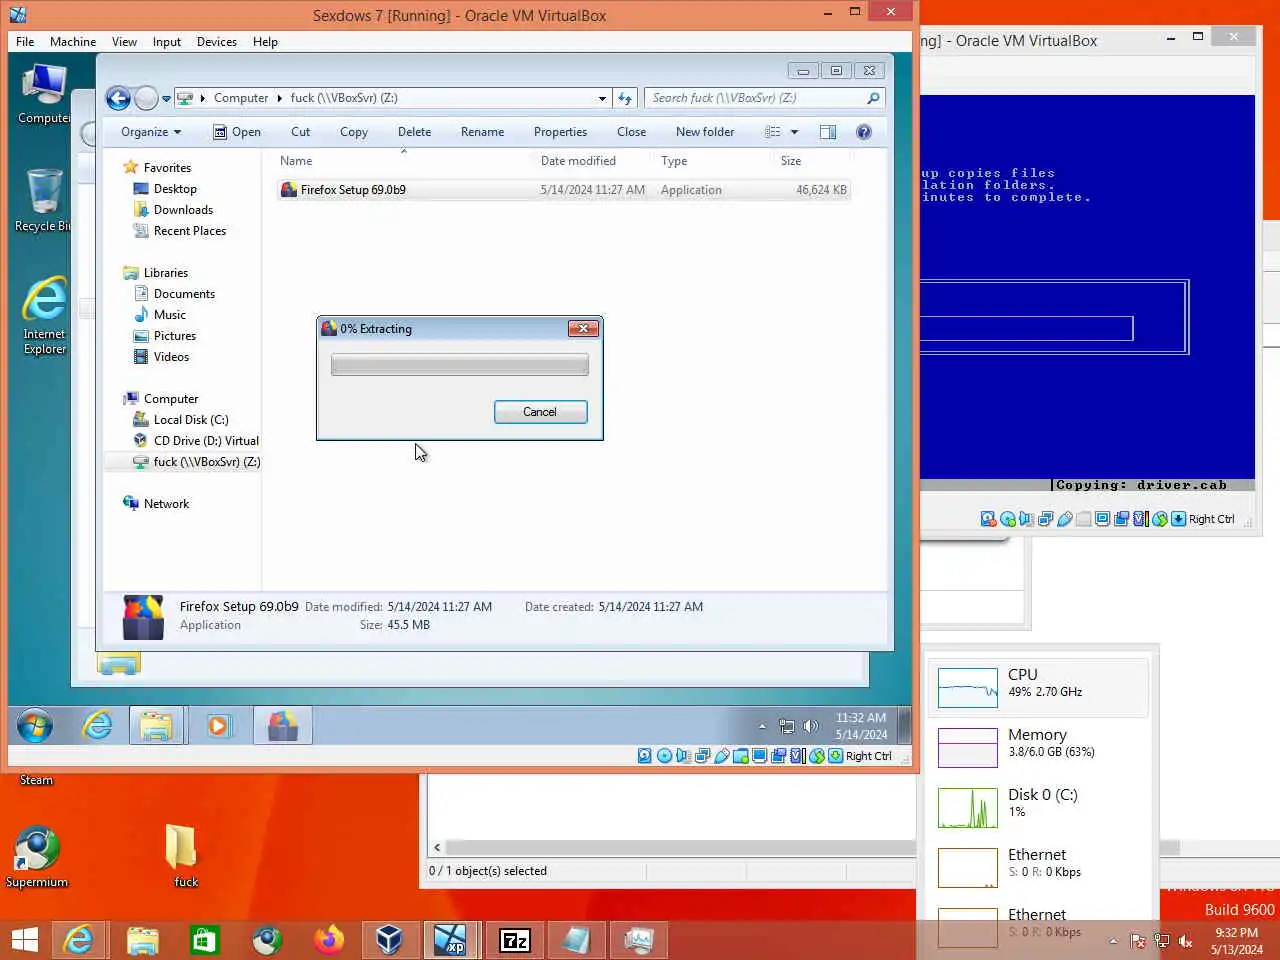The image size is (1280, 960).
Task: Click mouse integration icon in Windows 7 VM status bar
Action: coord(817,756)
